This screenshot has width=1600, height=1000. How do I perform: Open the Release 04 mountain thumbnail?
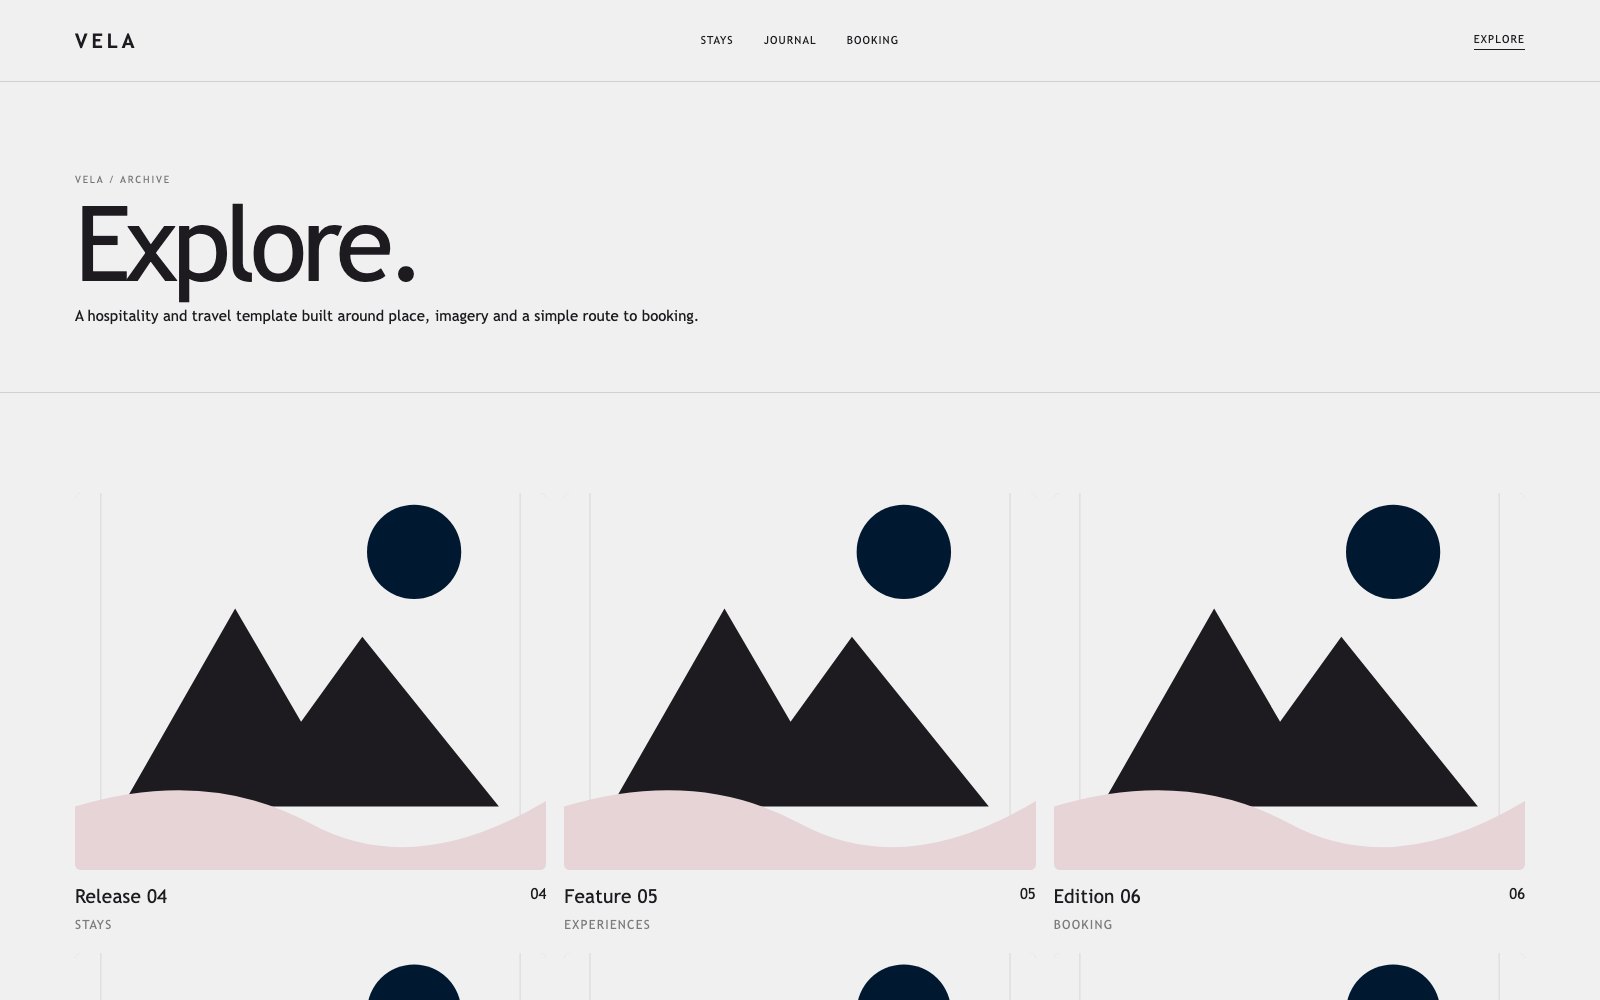pyautogui.click(x=310, y=681)
